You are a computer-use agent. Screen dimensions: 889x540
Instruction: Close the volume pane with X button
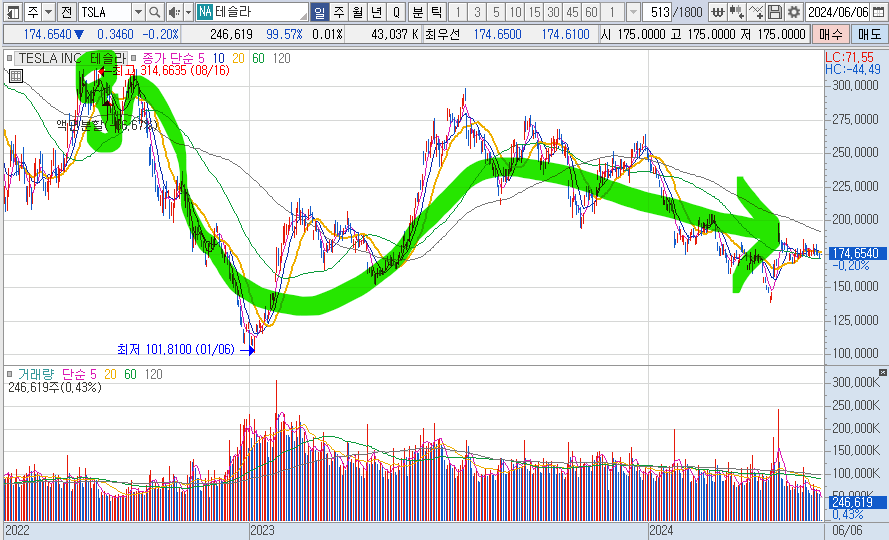882,372
